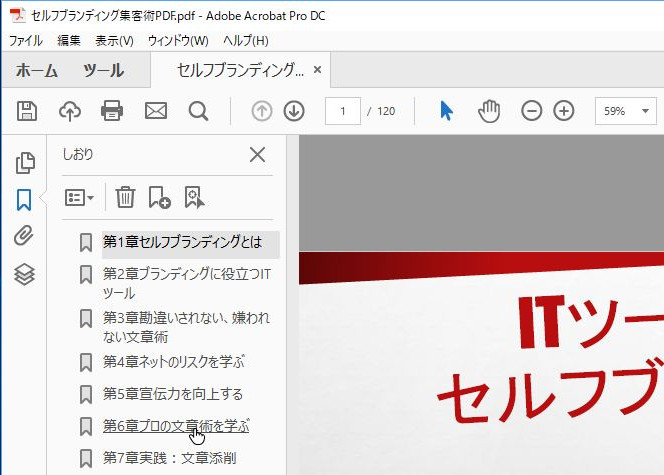Toggle the Attachments paperclip panel
The height and width of the screenshot is (475, 664).
25,237
